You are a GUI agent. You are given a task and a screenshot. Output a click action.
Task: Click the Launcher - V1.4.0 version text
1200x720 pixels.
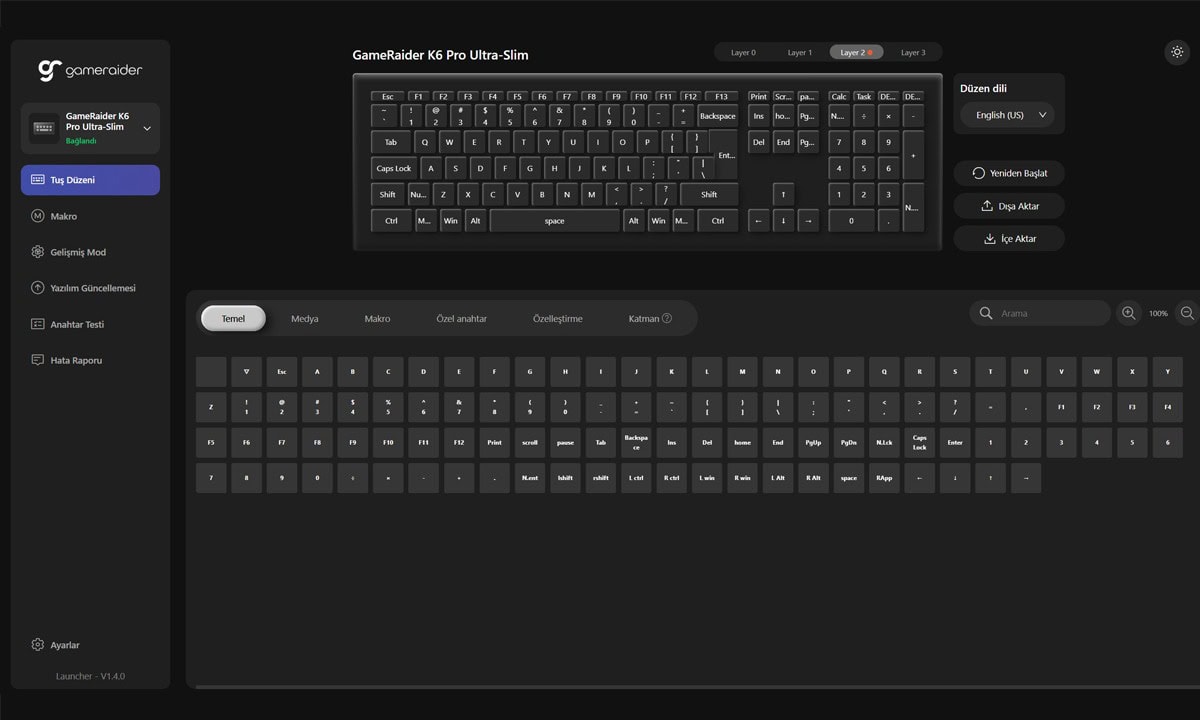coord(90,677)
